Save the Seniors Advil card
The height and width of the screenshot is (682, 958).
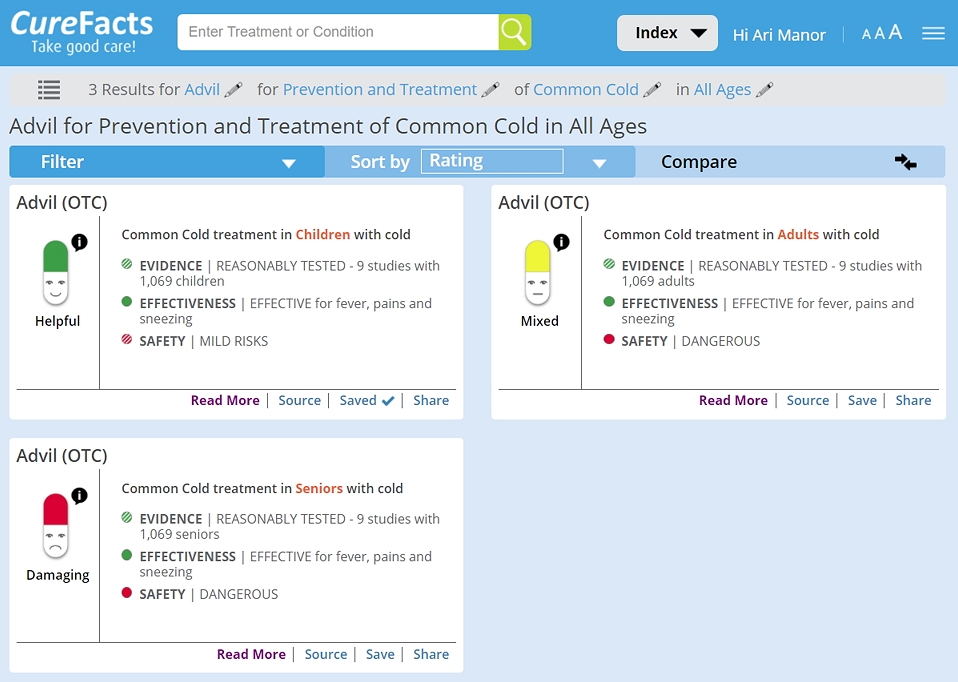380,654
